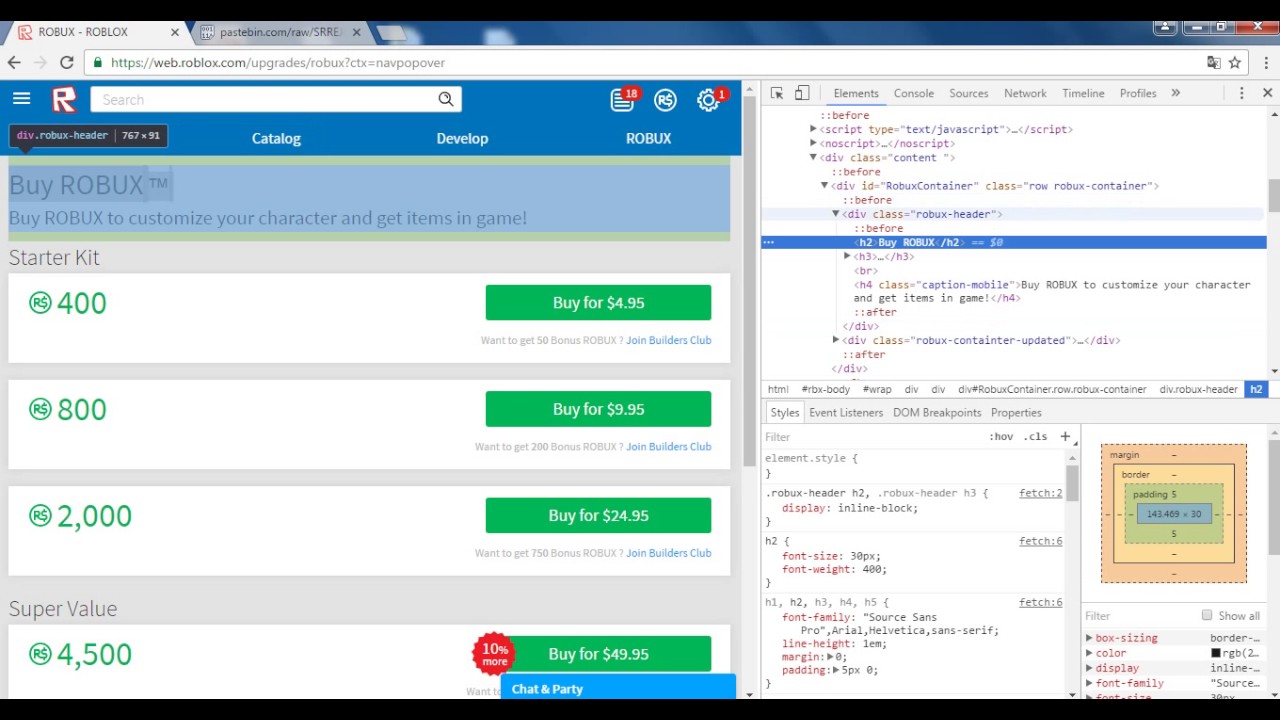1280x720 pixels.
Task: Collapse robux-header div node
Action: click(x=836, y=214)
